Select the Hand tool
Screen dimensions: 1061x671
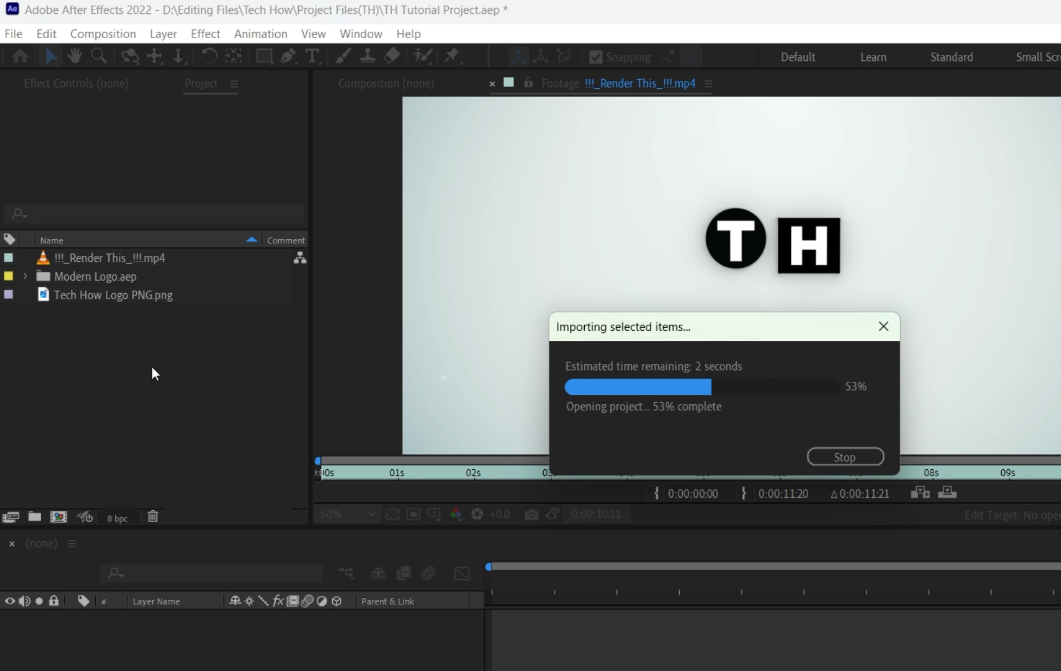(x=74, y=57)
